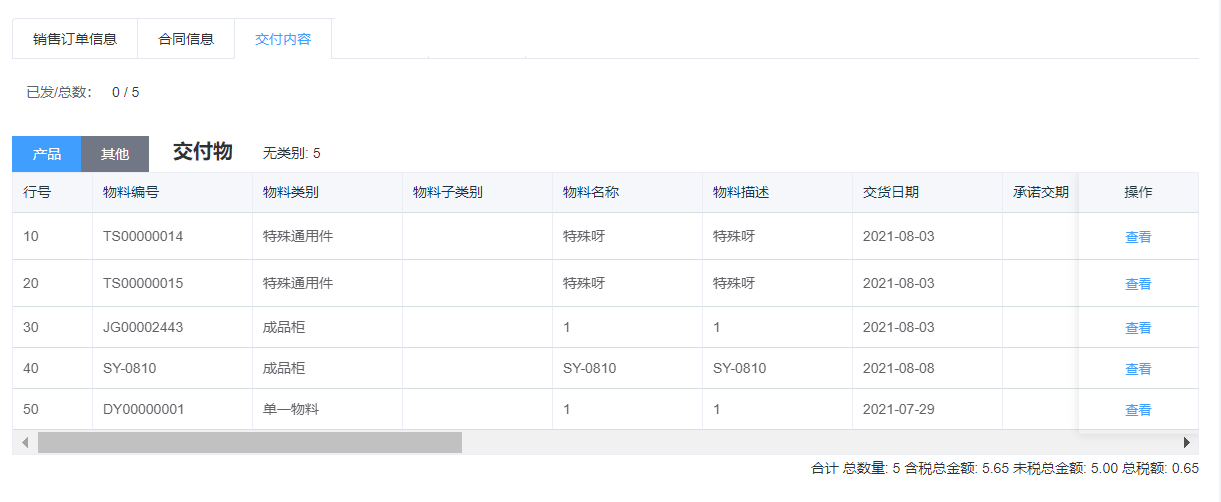Open the 销售订单信息 tab
Image resolution: width=1221 pixels, height=502 pixels.
(x=75, y=40)
